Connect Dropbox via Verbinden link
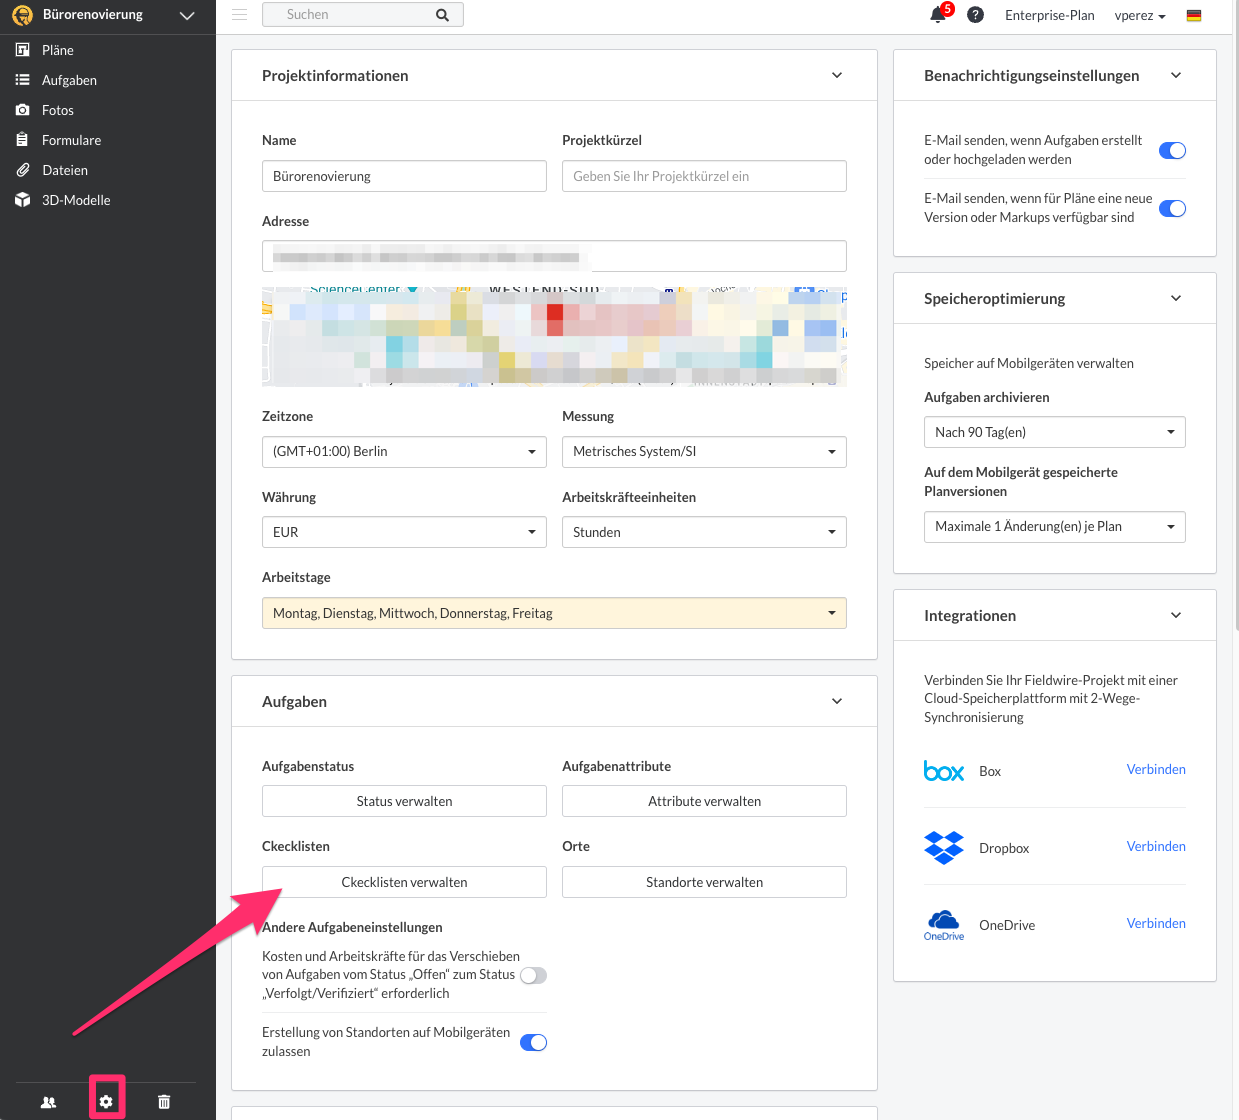Image resolution: width=1239 pixels, height=1120 pixels. click(1156, 846)
